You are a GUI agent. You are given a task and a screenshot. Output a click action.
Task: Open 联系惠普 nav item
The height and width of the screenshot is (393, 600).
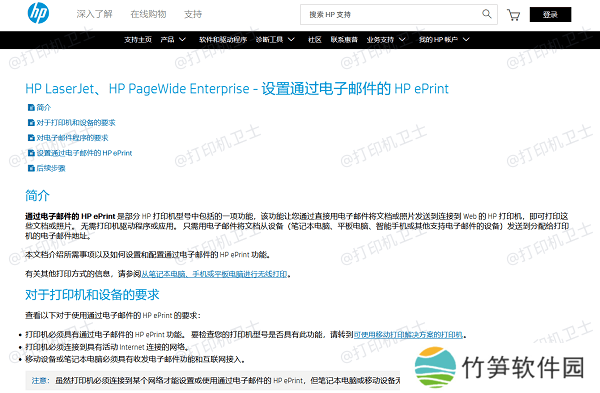344,39
